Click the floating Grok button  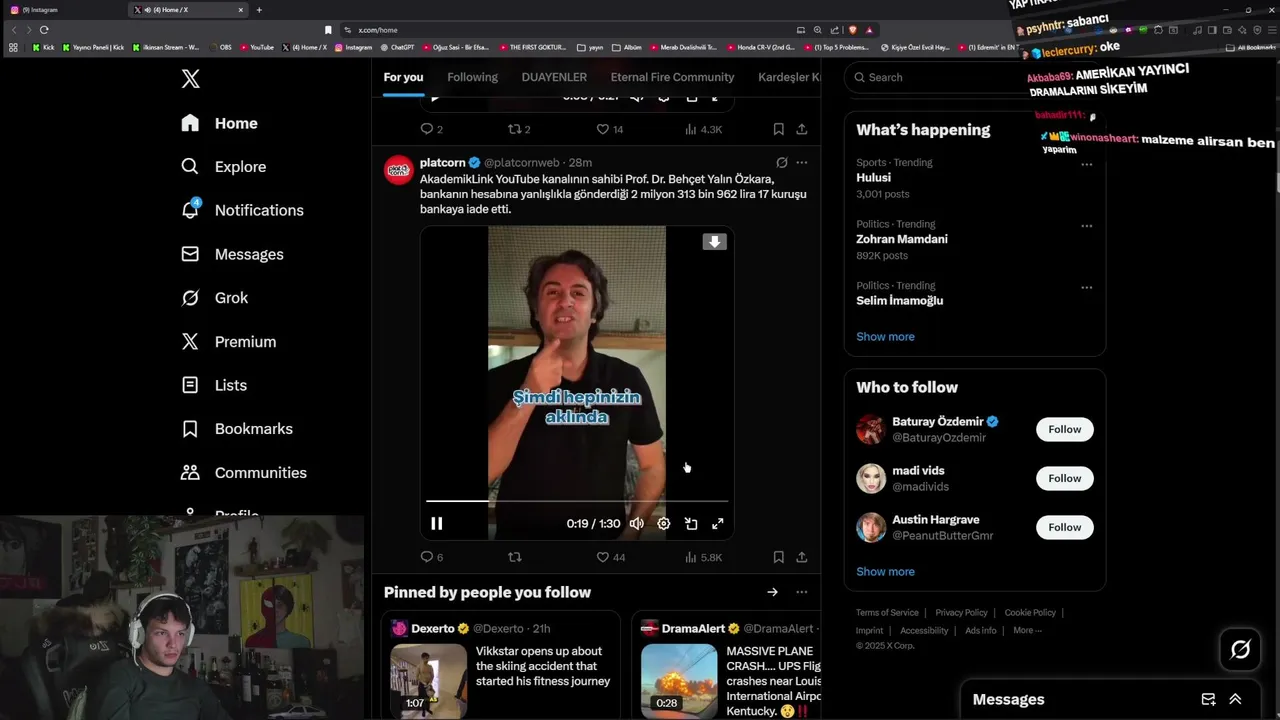1240,650
